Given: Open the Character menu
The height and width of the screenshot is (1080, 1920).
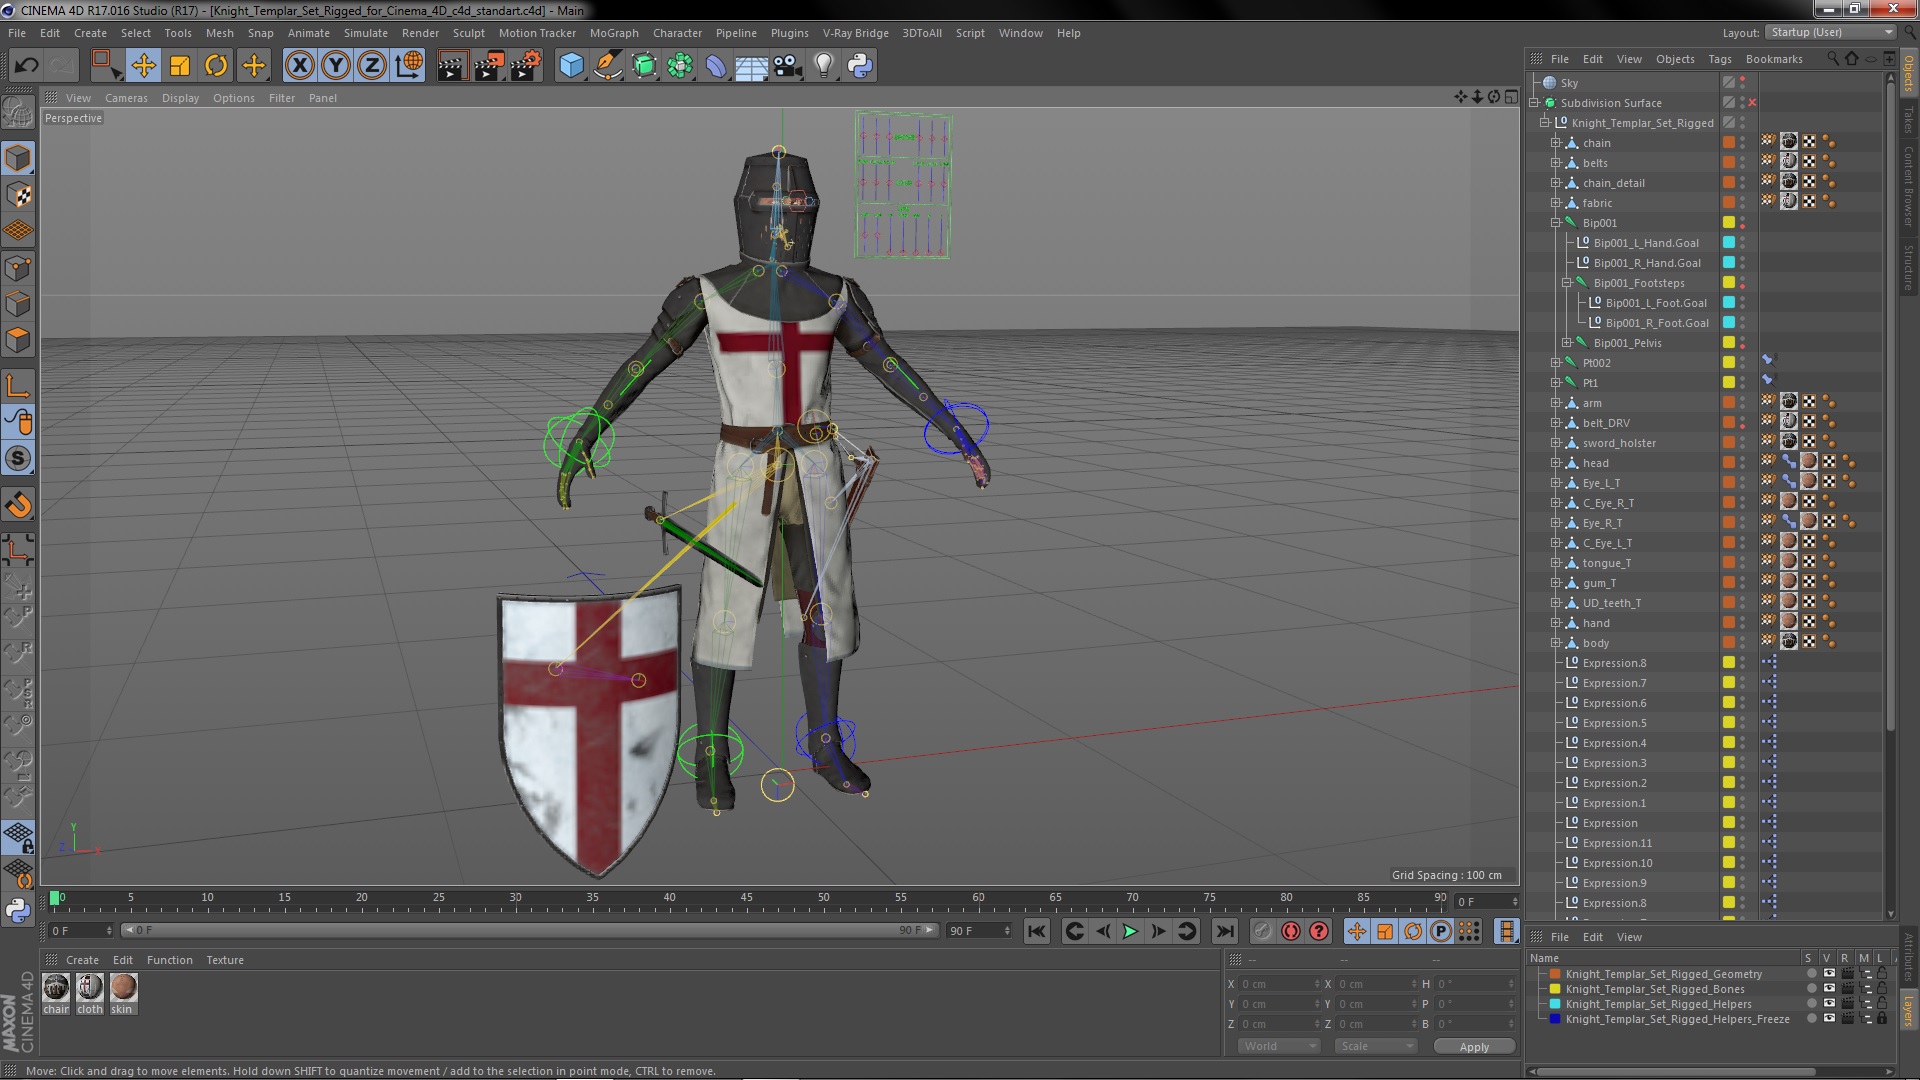Looking at the screenshot, I should 677,33.
